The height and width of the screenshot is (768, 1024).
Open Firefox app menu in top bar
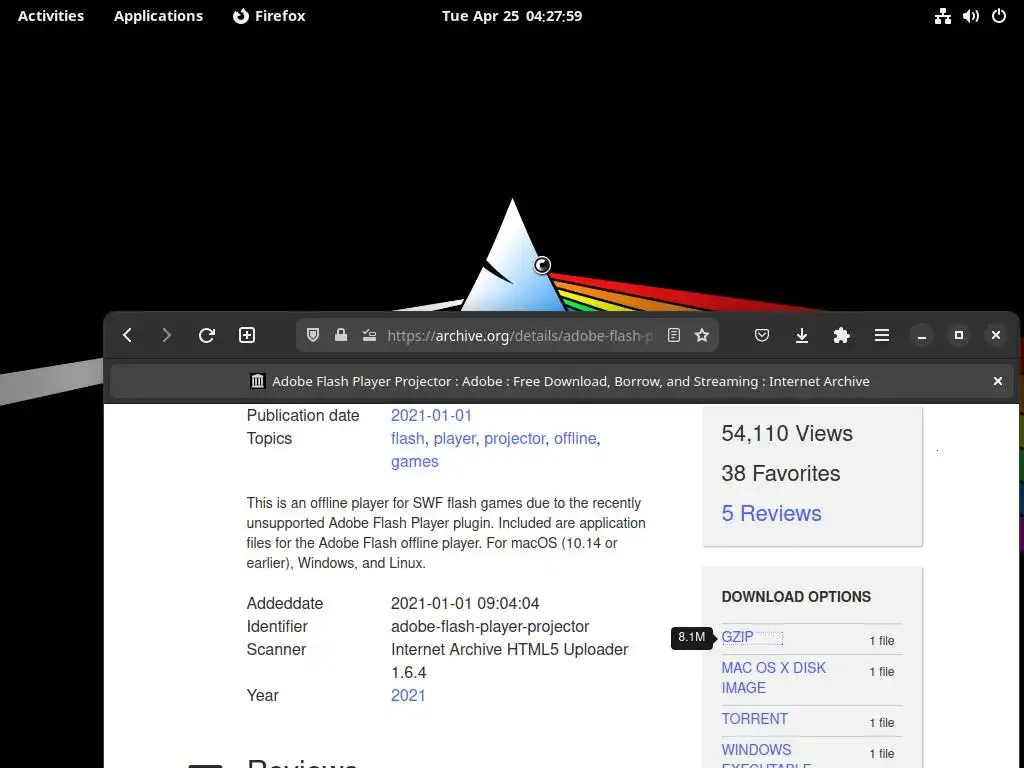coord(269,16)
